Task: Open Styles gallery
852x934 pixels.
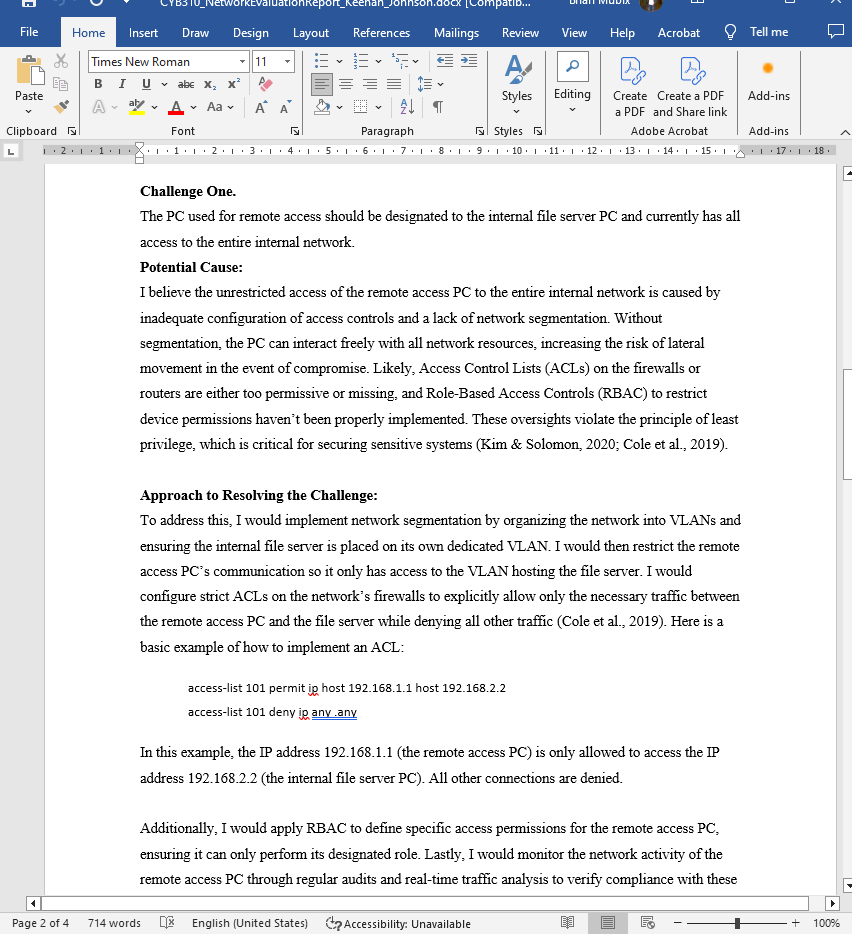Action: coord(517,85)
